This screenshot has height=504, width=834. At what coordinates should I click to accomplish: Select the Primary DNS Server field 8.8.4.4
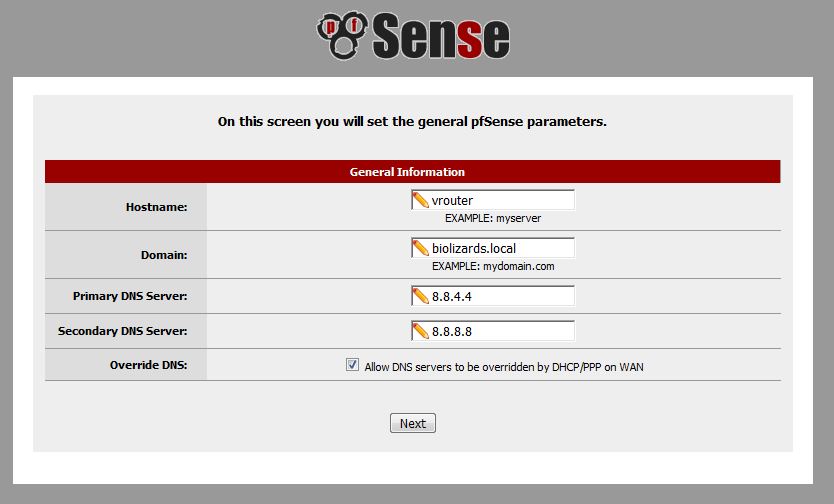pos(493,296)
